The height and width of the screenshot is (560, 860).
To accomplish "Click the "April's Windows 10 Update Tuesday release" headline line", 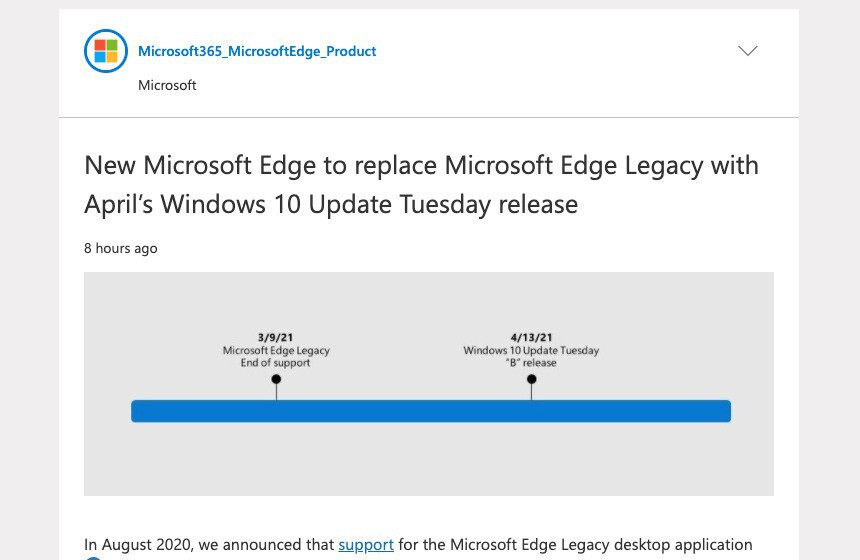I will [331, 204].
